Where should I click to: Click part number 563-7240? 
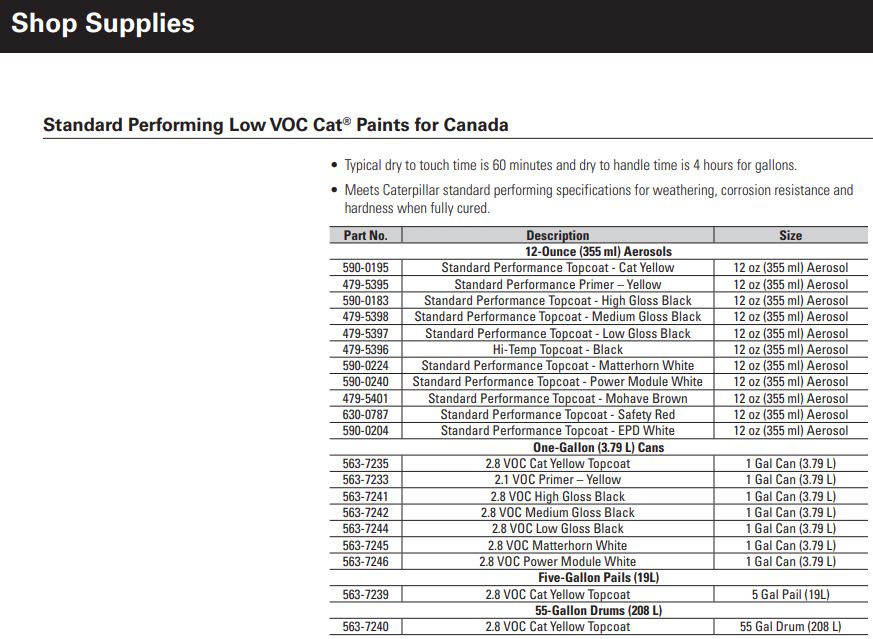click(x=365, y=627)
